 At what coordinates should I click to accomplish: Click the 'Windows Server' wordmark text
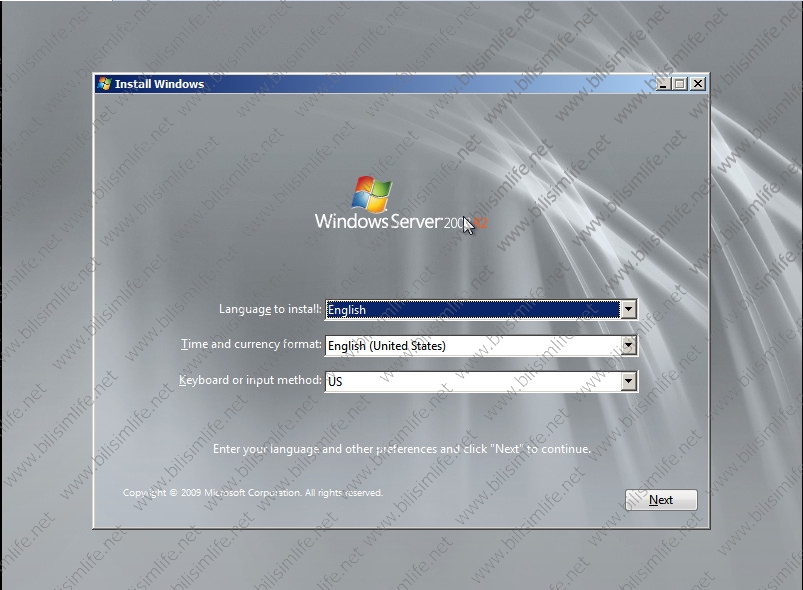(x=378, y=221)
